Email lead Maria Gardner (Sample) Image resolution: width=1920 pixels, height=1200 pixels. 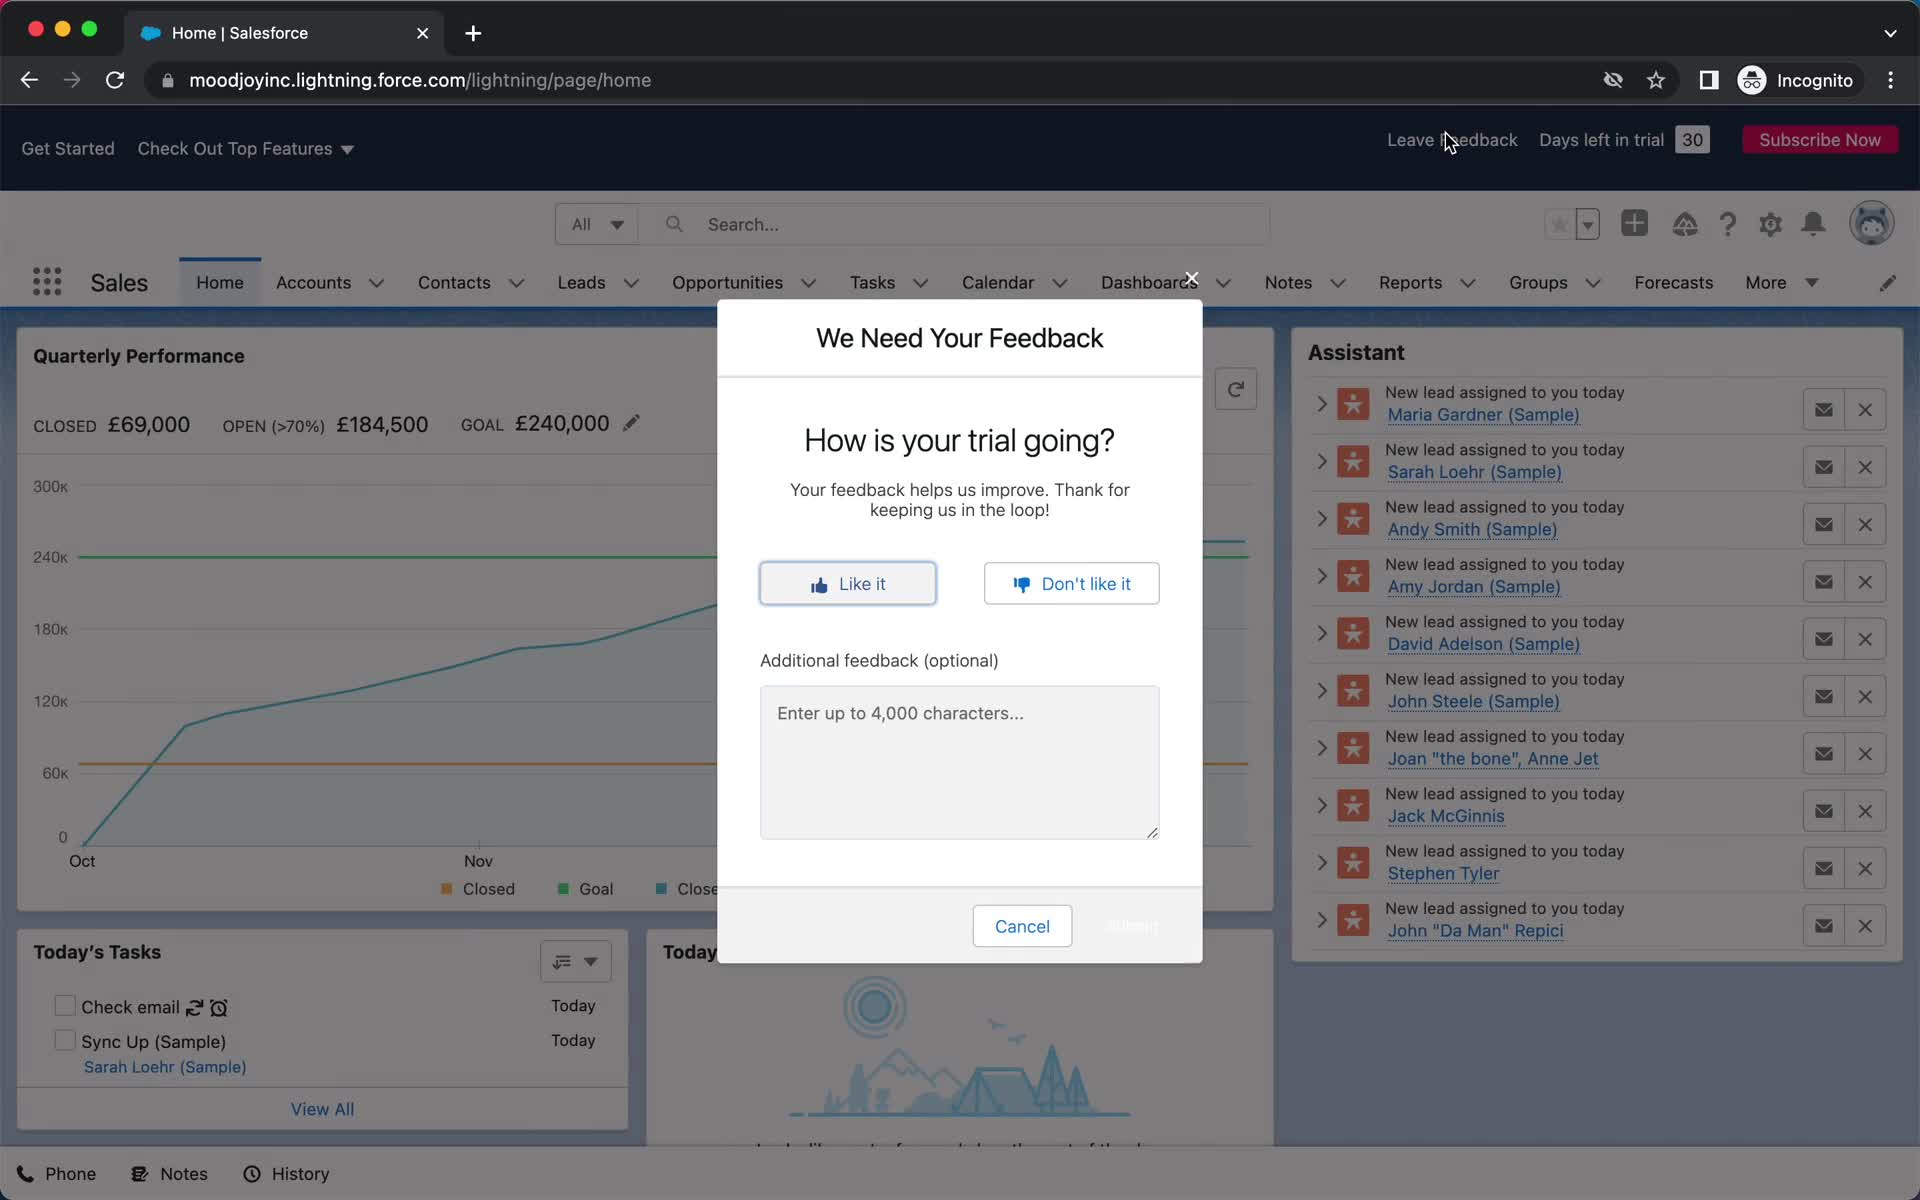[x=1824, y=410]
